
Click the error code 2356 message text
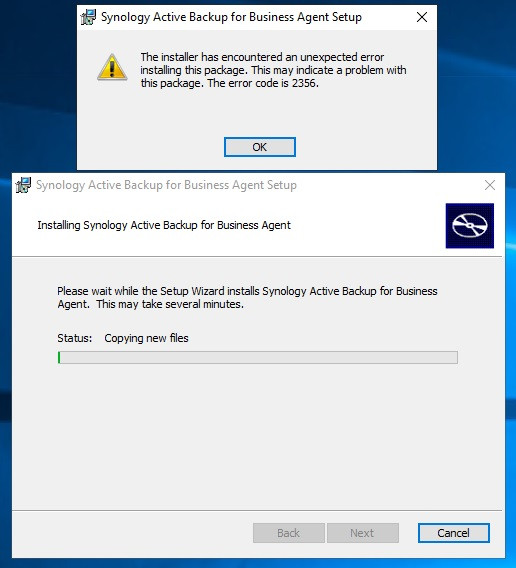coord(273,70)
